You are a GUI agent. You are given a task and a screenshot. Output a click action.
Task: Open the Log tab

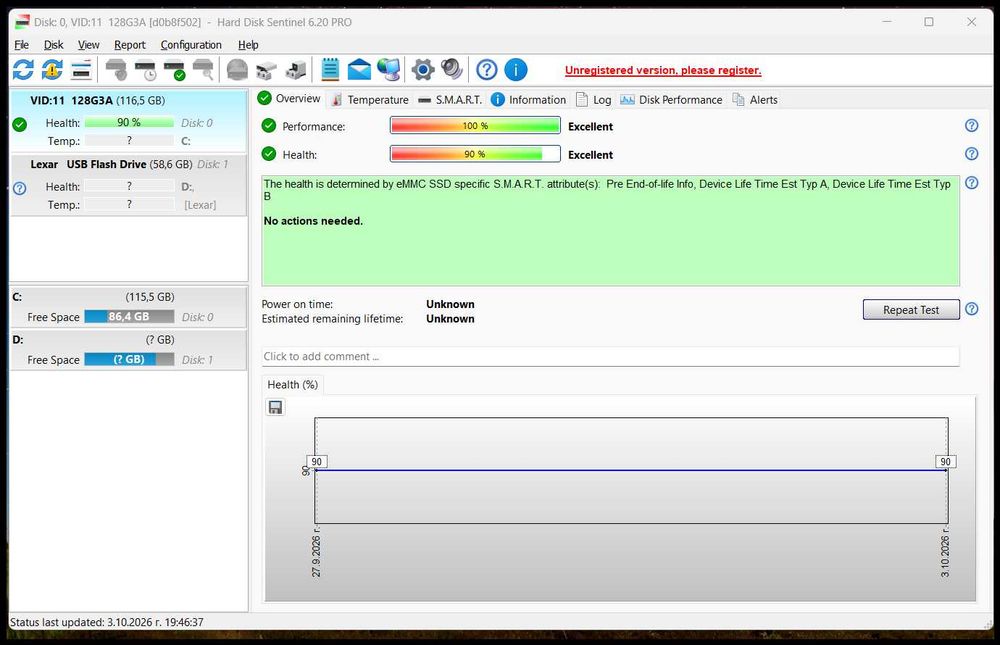point(594,100)
